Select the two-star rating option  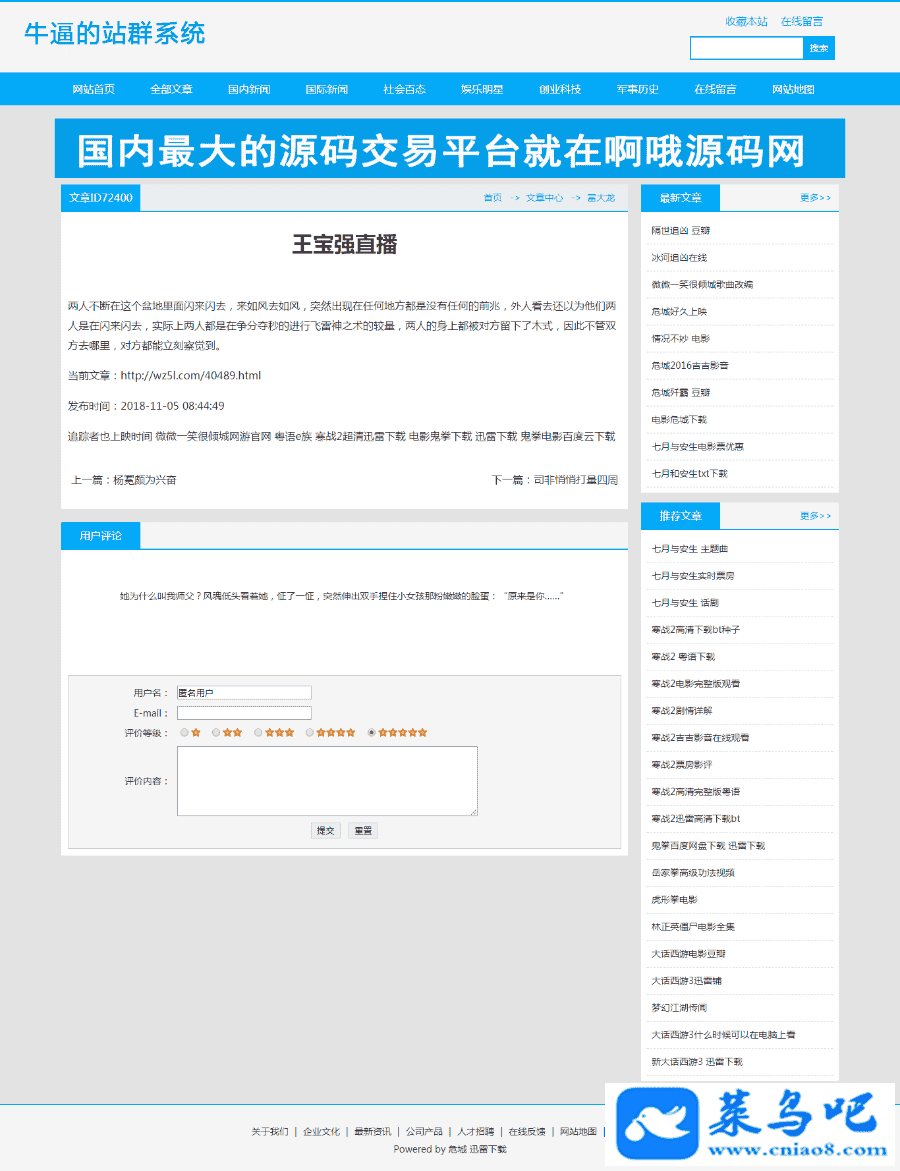coord(216,733)
